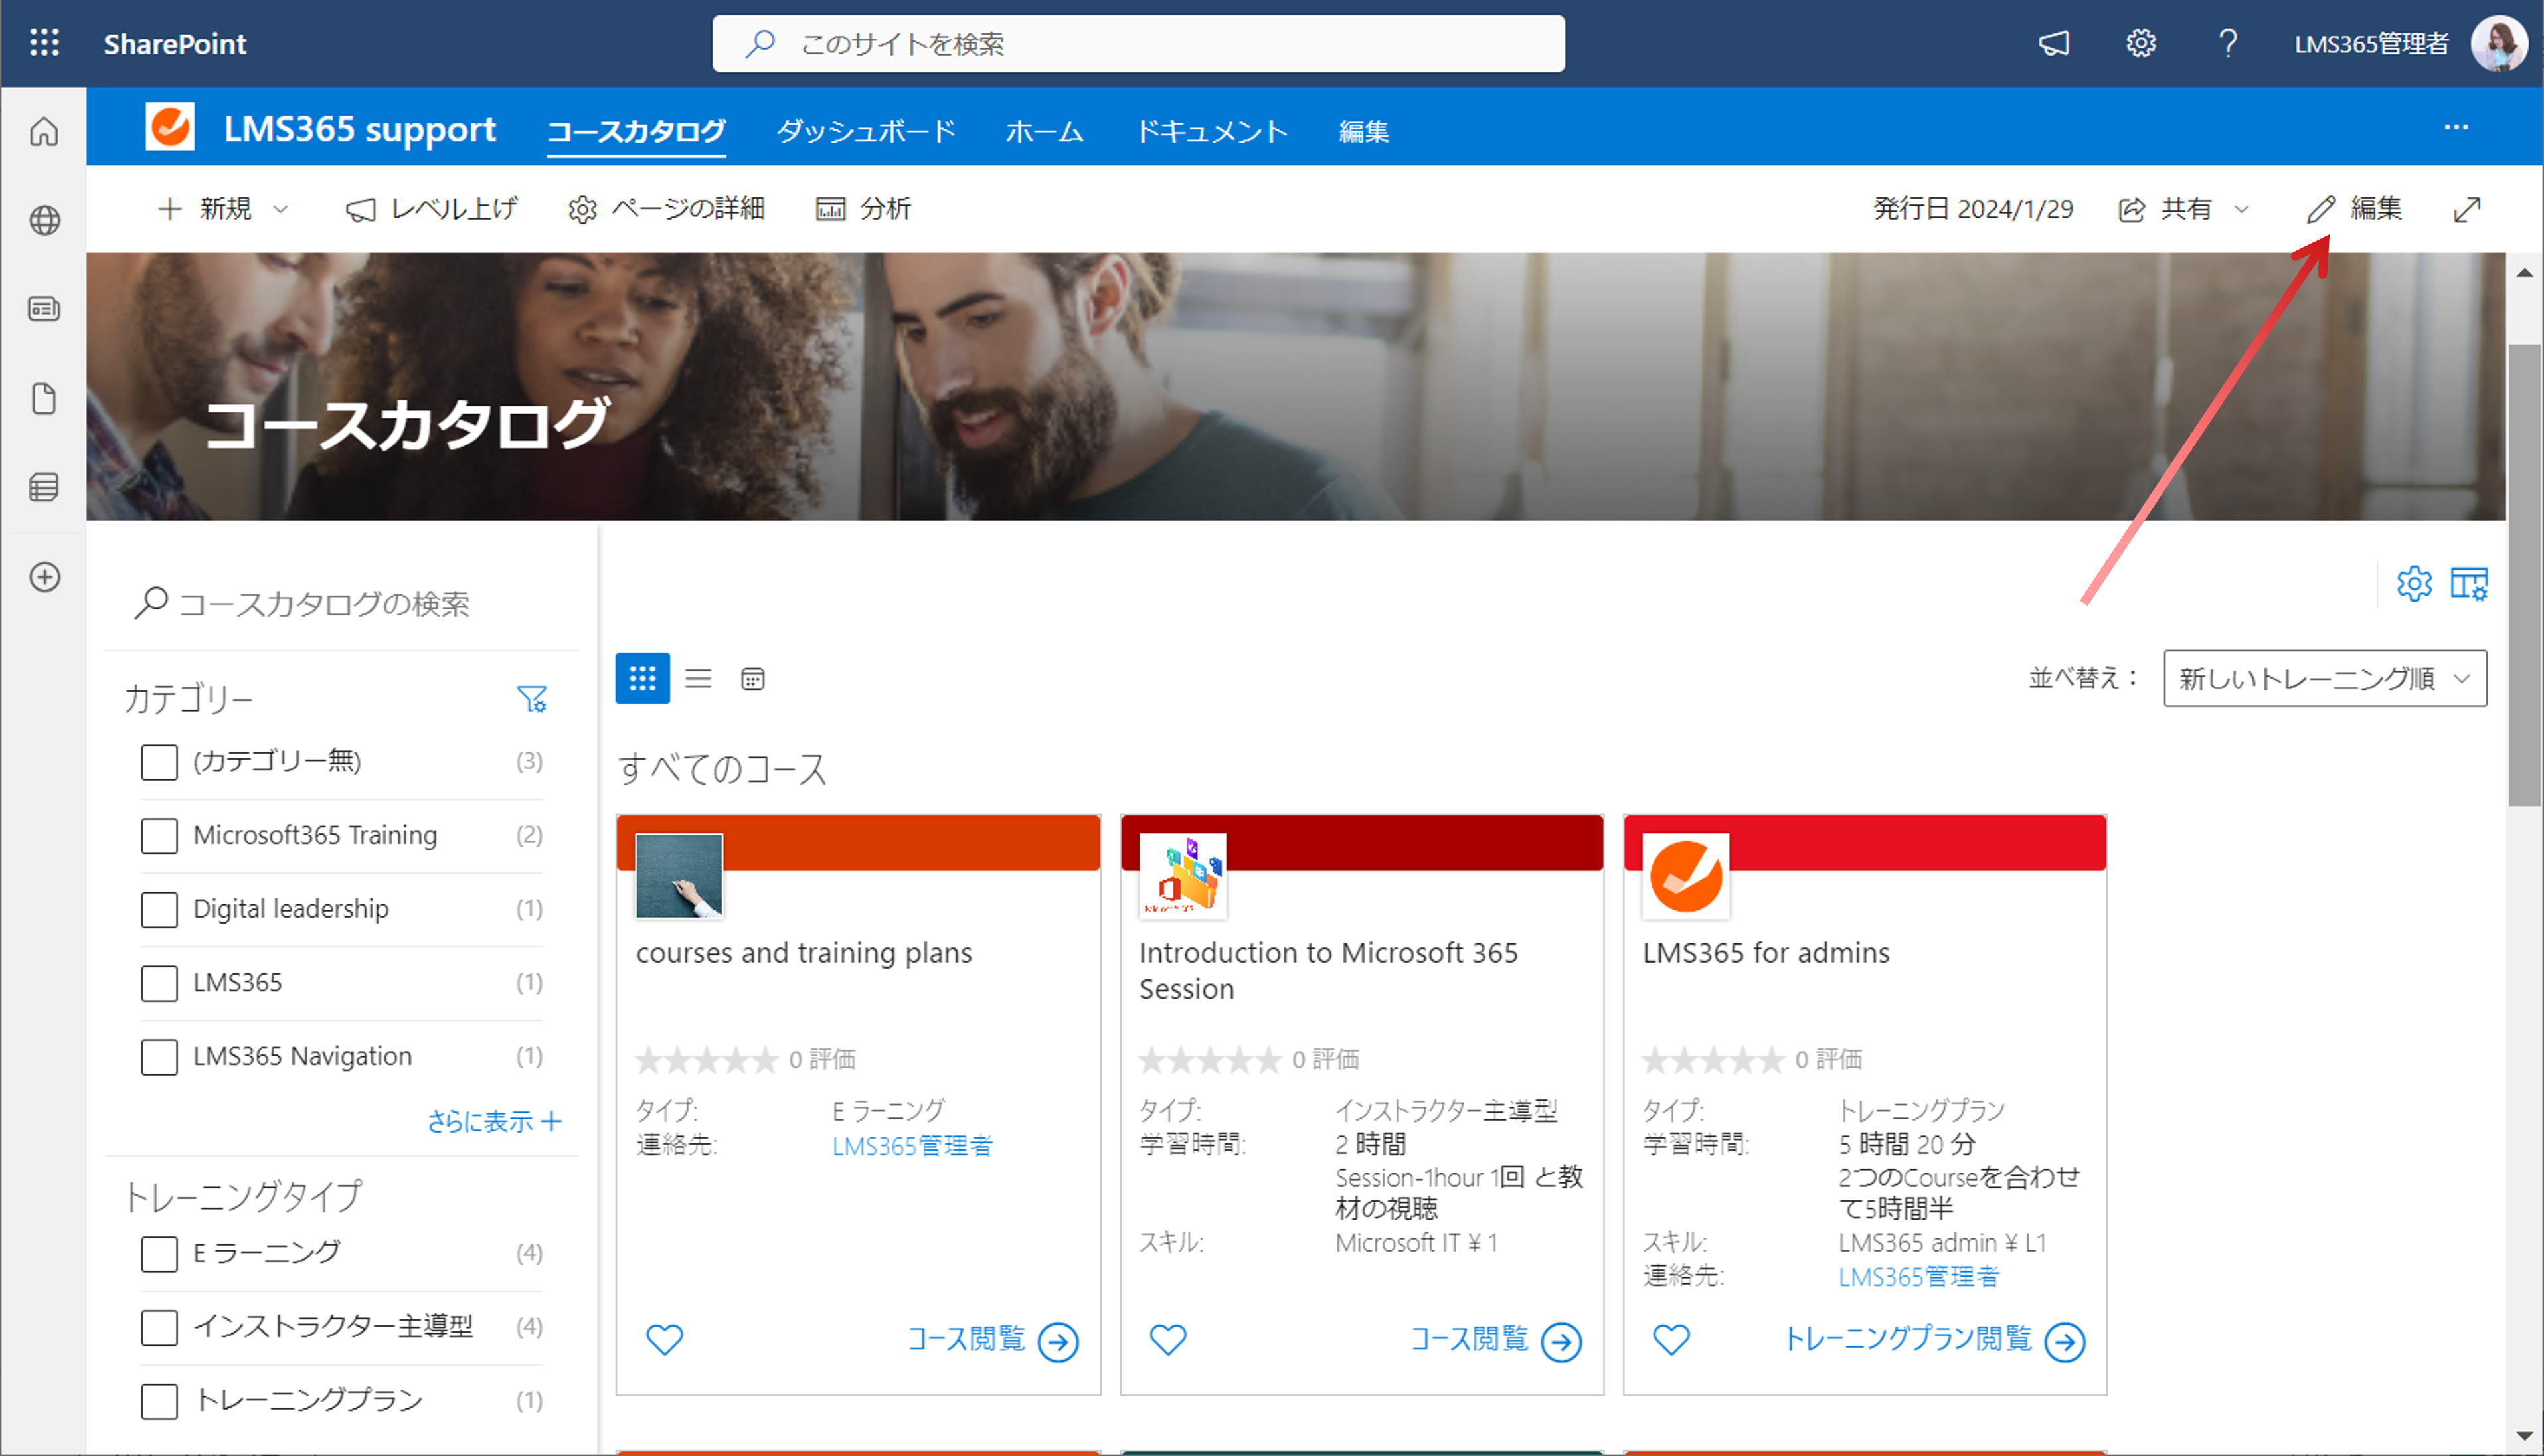Open My lists icon in left app bar

pos(44,487)
